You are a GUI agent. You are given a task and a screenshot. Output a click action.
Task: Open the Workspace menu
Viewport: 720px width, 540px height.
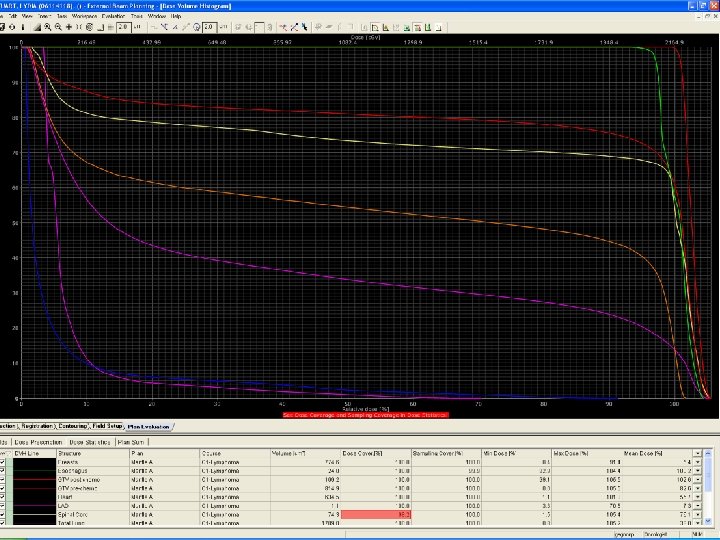(84, 17)
